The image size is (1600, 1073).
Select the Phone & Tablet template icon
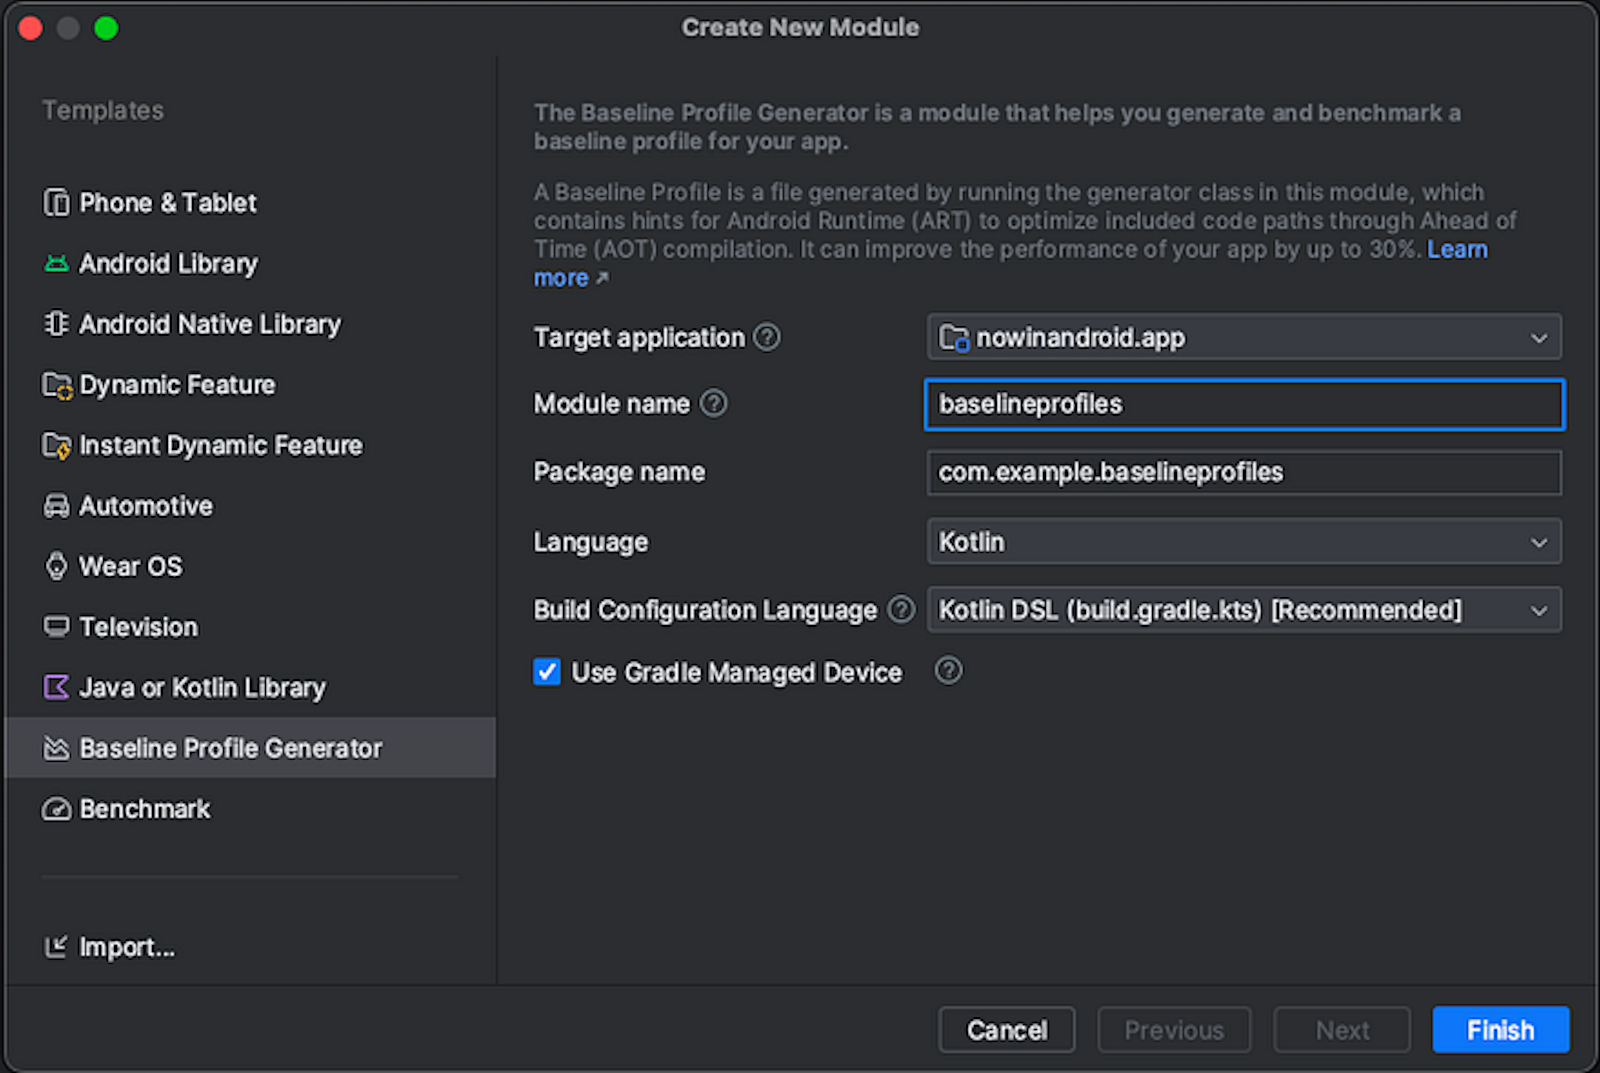(56, 203)
